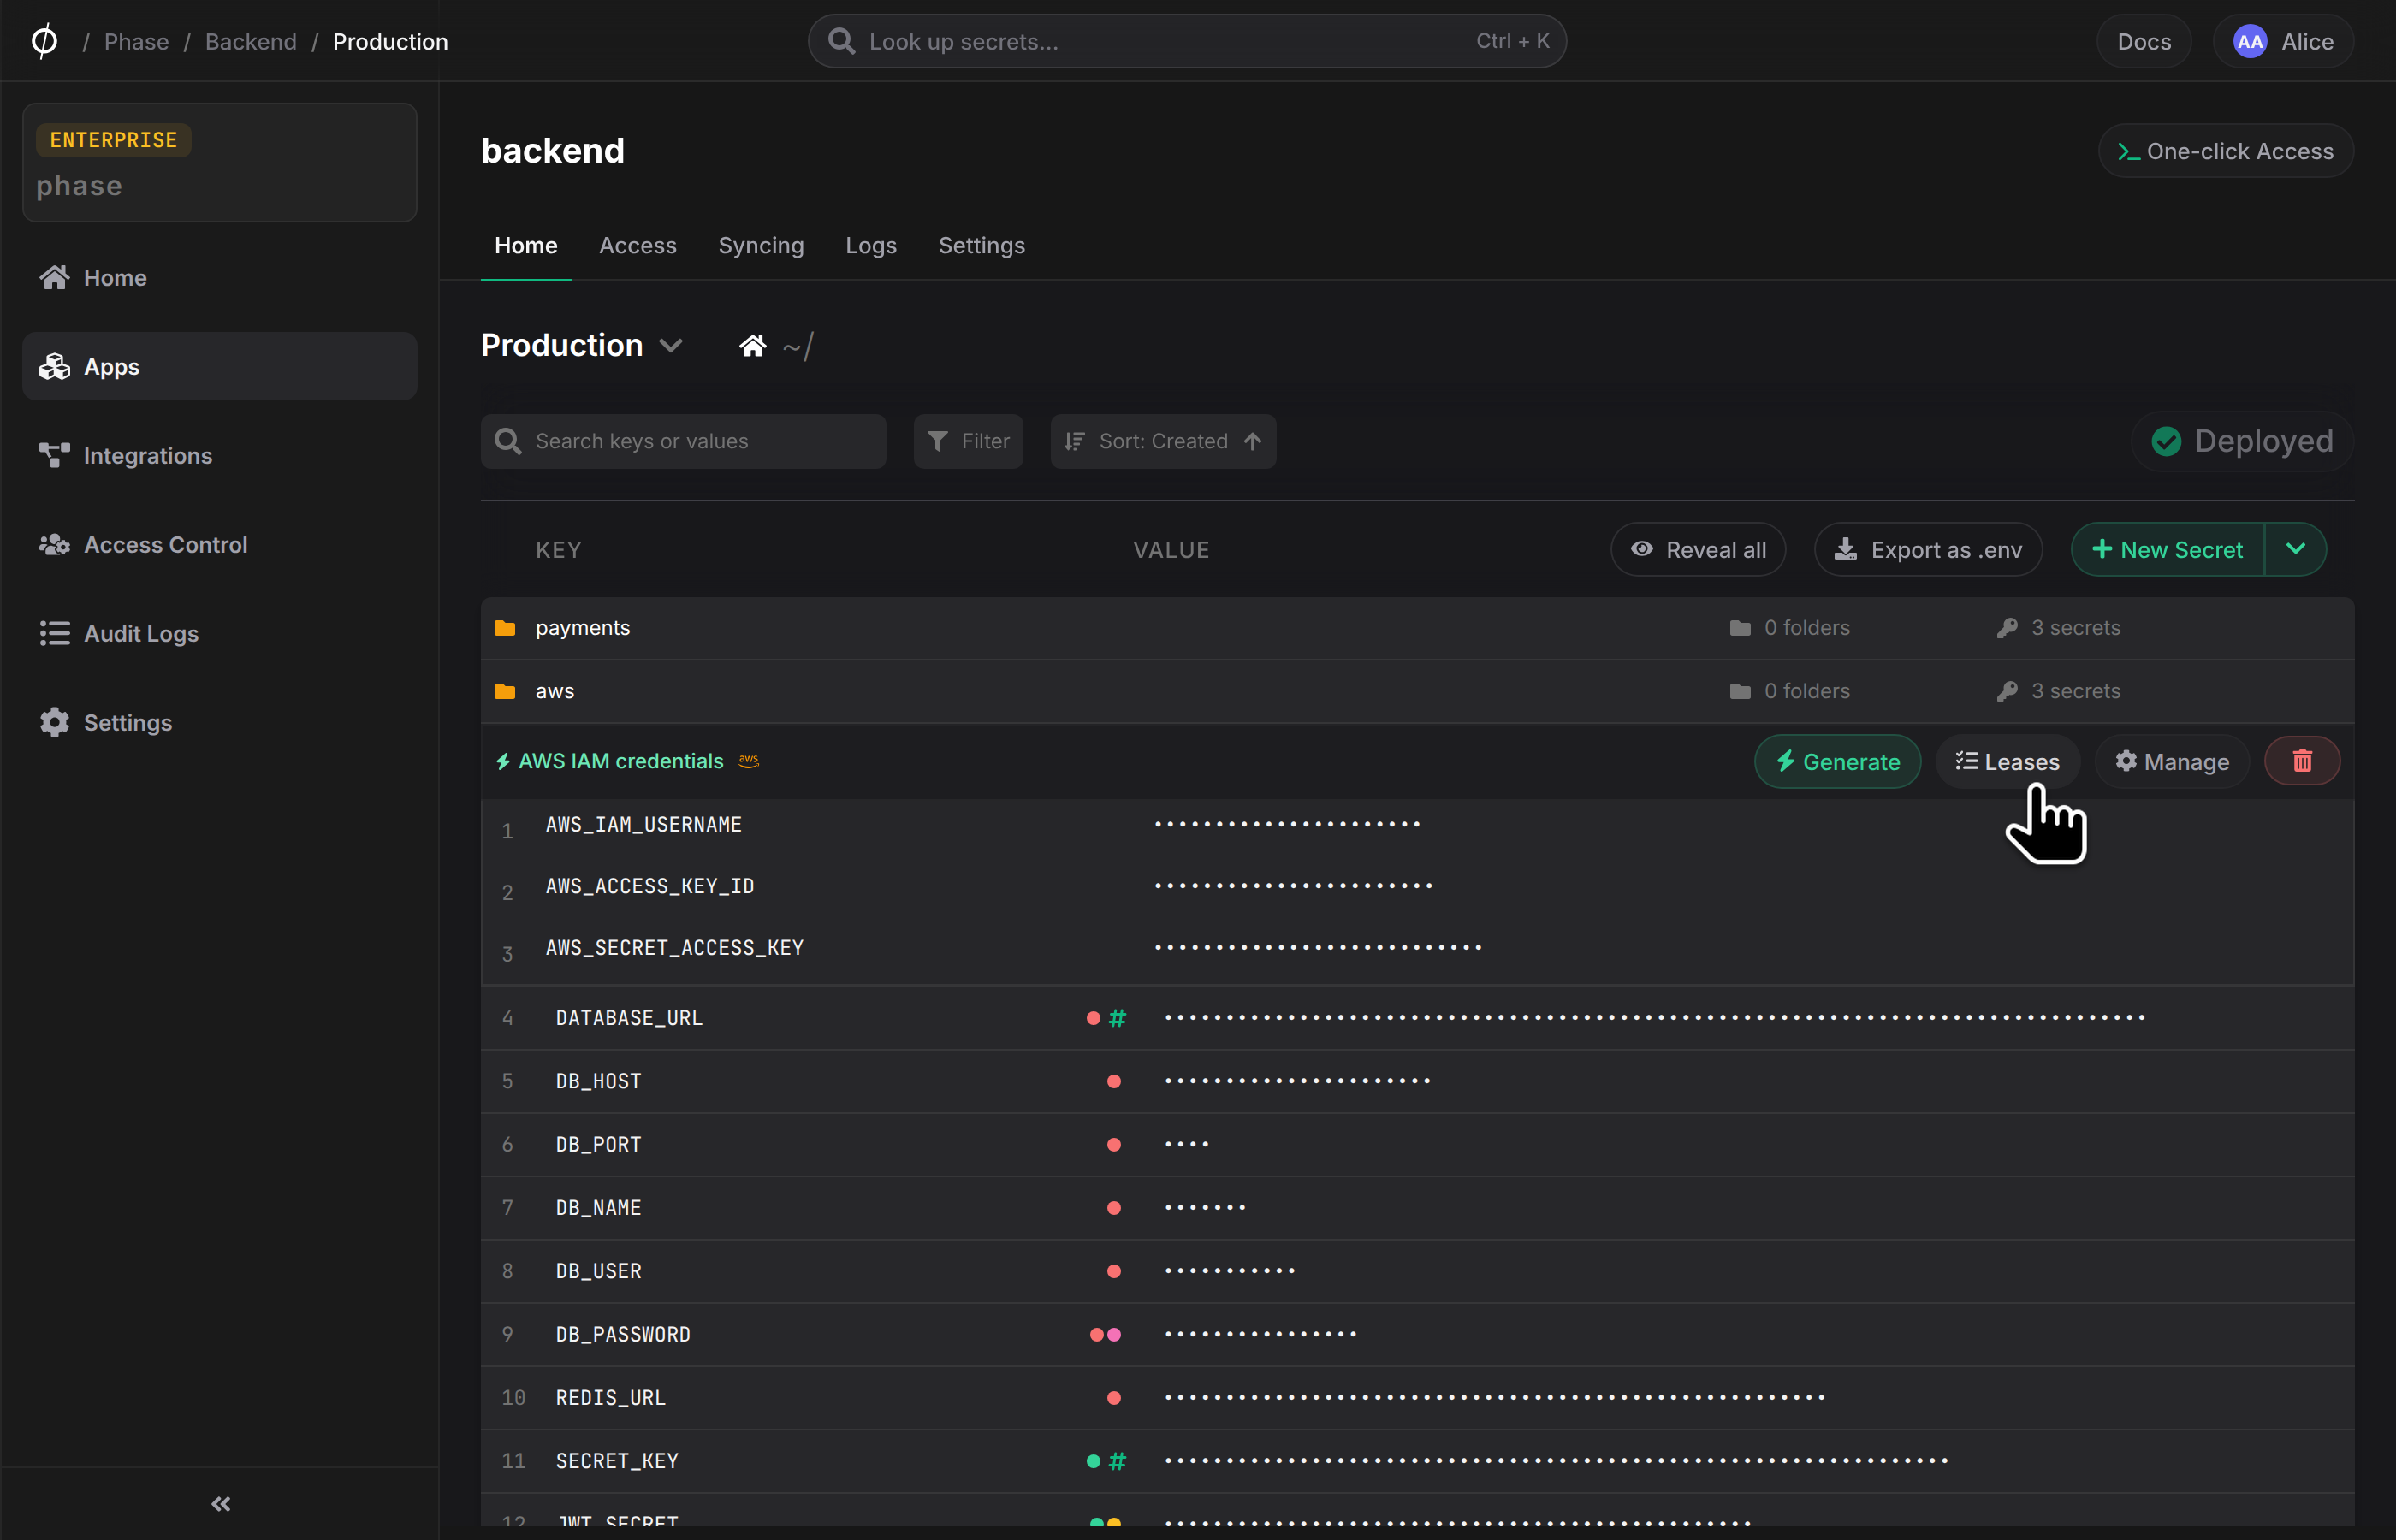Switch to the Syncing tab

point(761,245)
